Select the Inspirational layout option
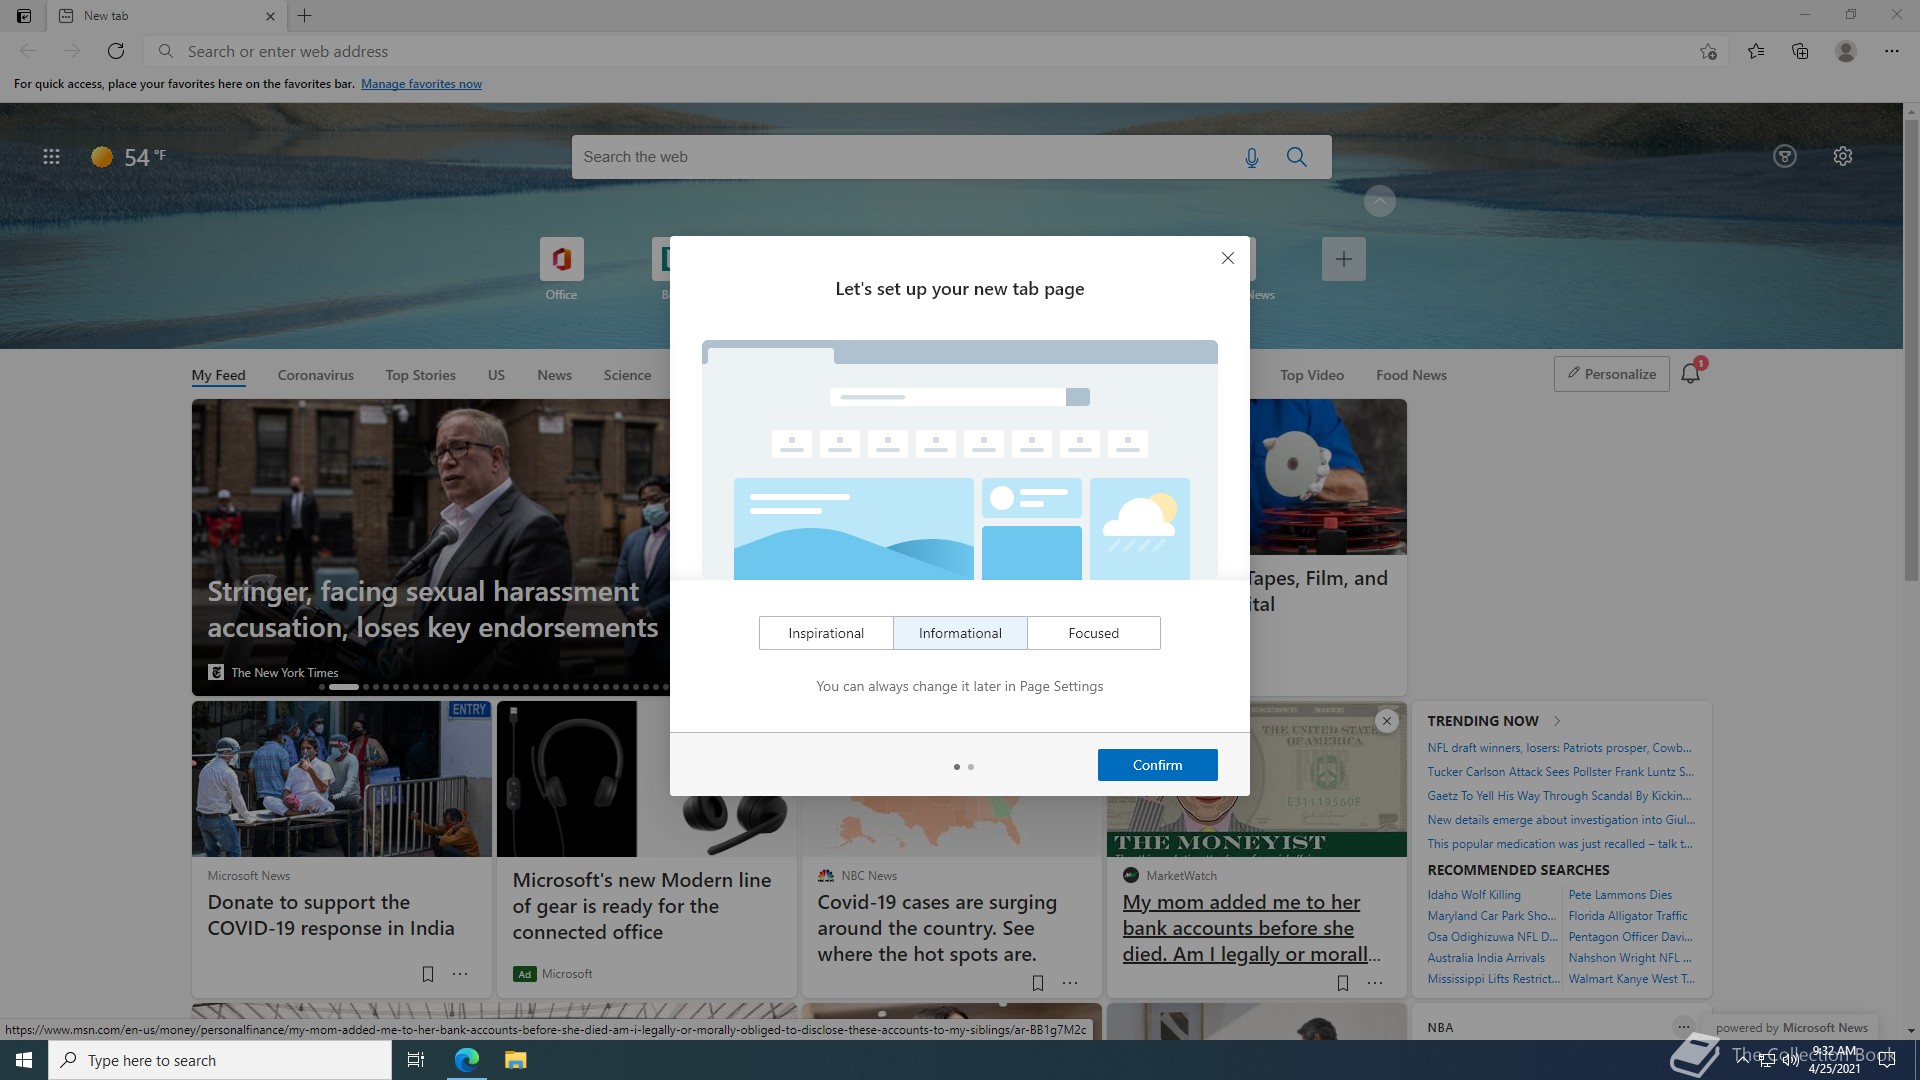This screenshot has height=1080, width=1920. [826, 633]
